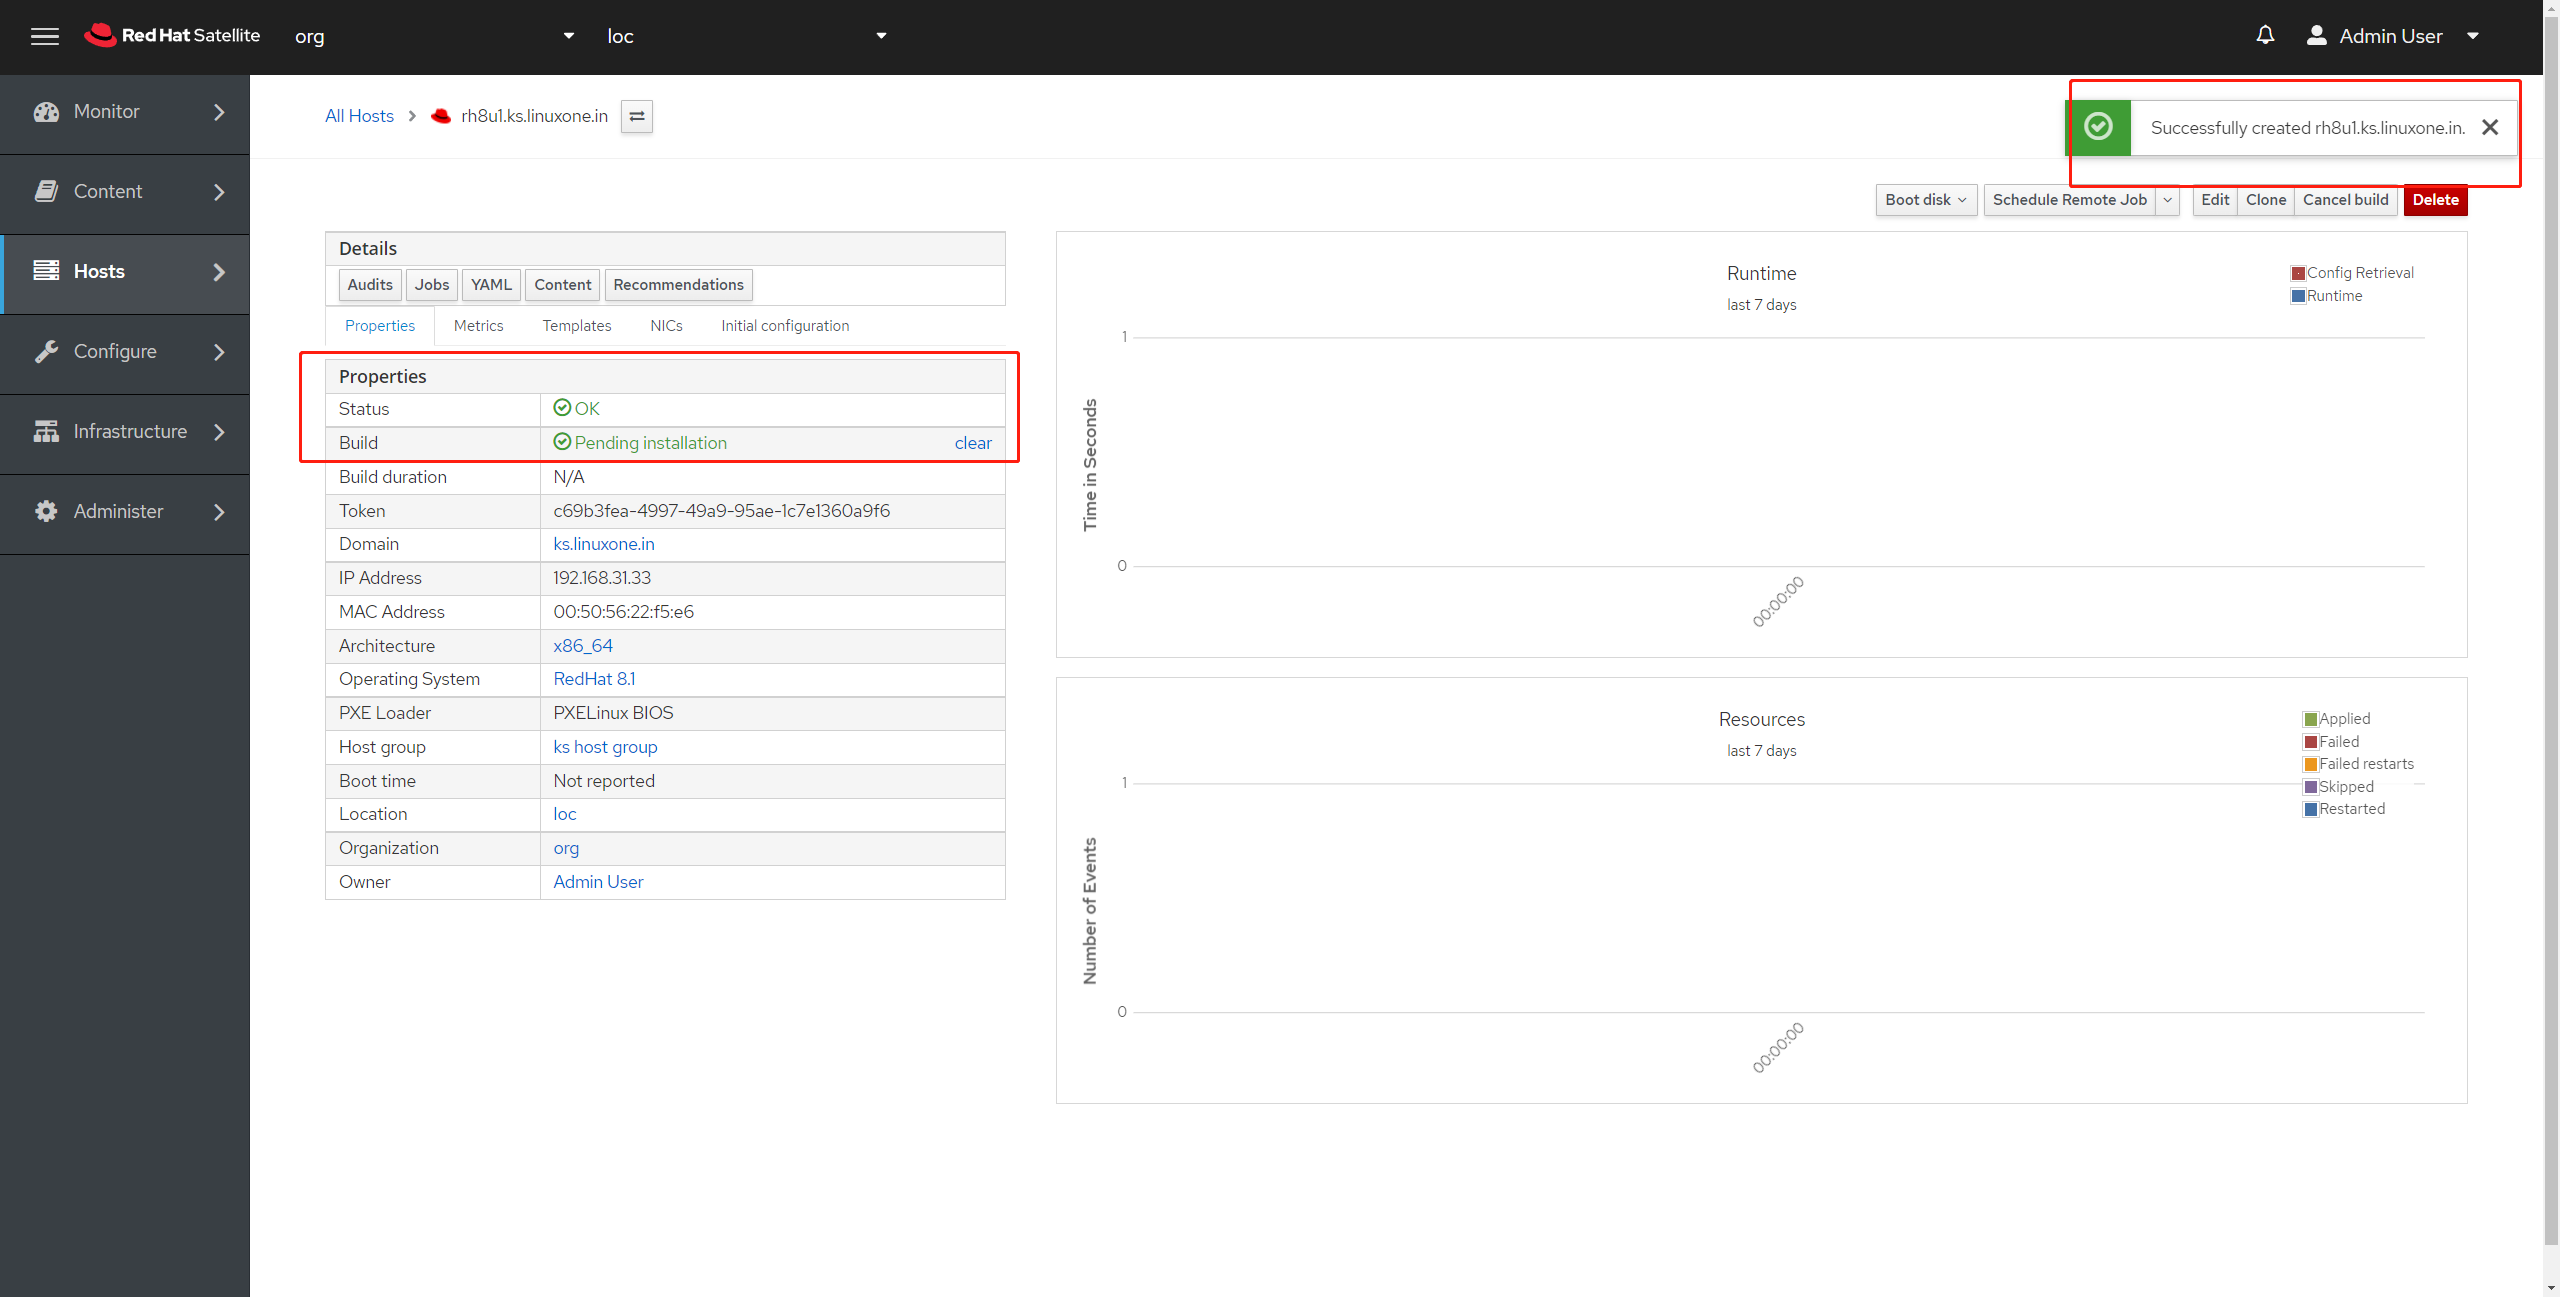Expand the Monitor menu chevron
Viewport: 2560px width, 1297px height.
219,112
